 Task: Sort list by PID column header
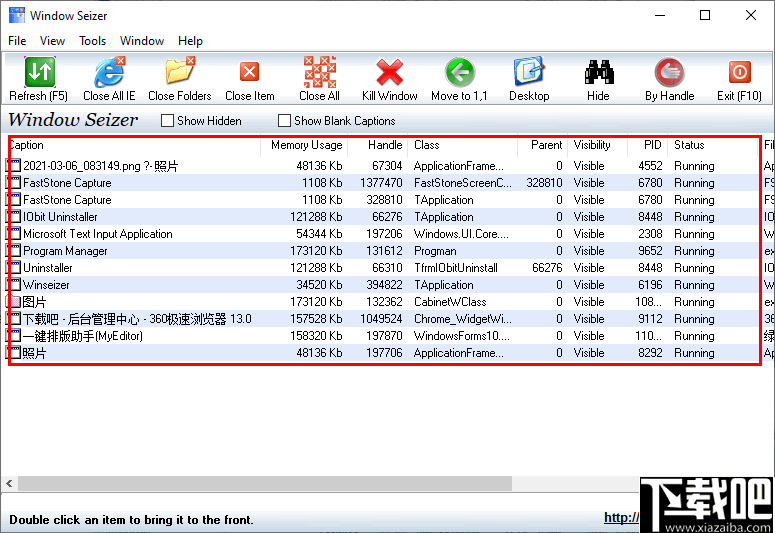pos(647,145)
